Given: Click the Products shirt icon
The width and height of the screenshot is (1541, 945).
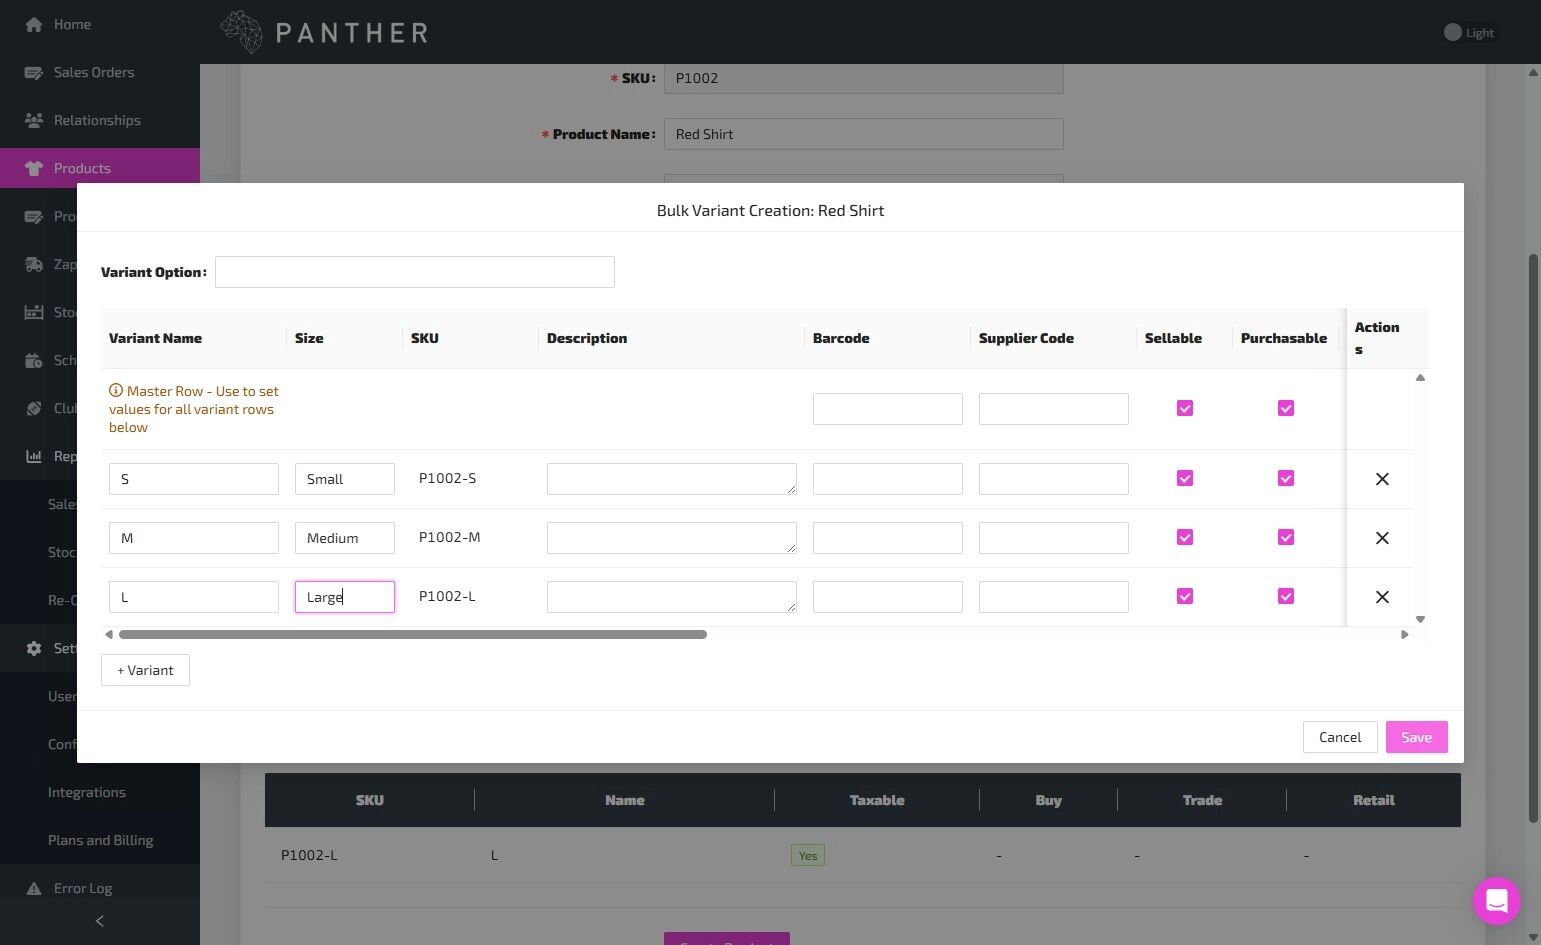Looking at the screenshot, I should [x=33, y=168].
